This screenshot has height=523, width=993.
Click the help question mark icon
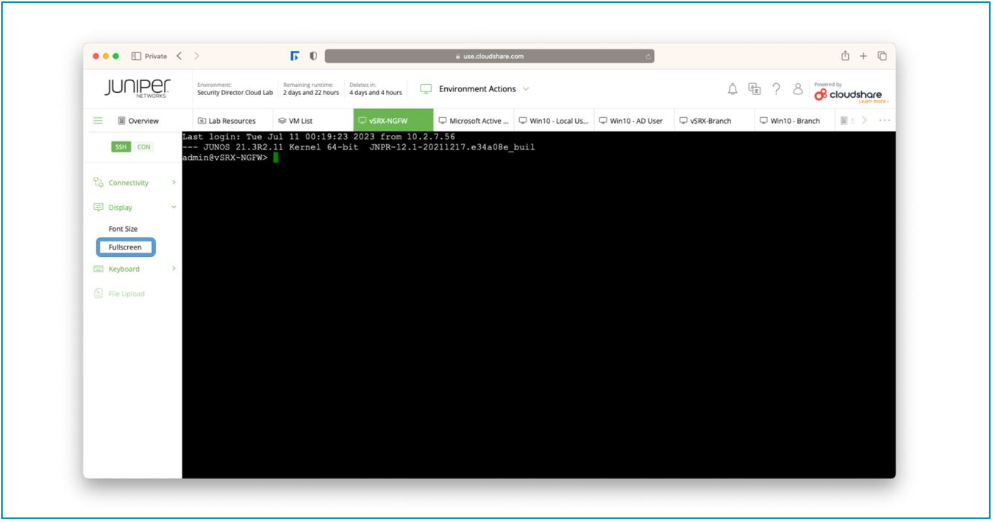coord(776,89)
